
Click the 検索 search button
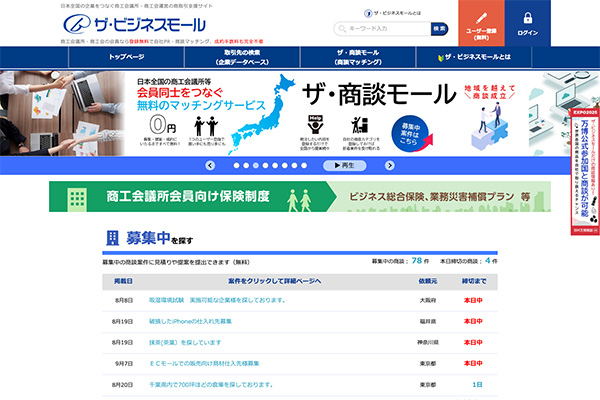tap(439, 29)
